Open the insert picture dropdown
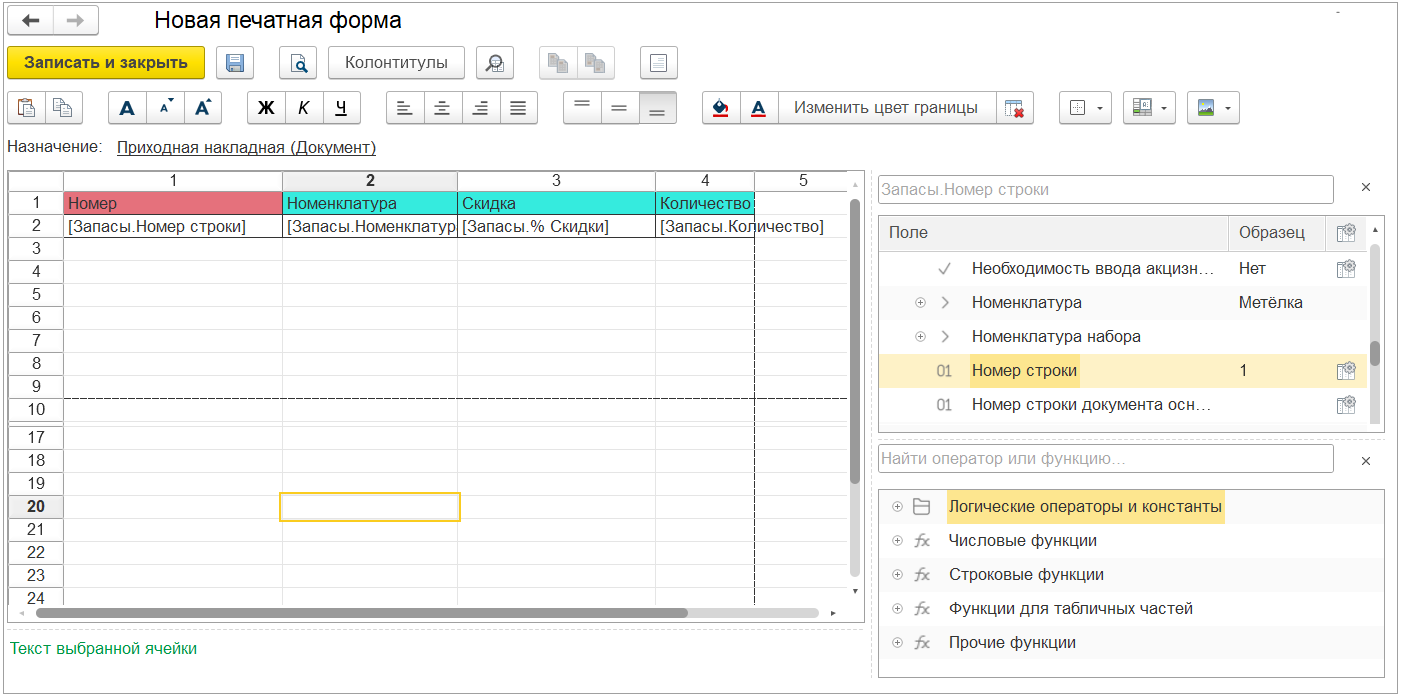The image size is (1410, 694). pyautogui.click(x=1213, y=108)
